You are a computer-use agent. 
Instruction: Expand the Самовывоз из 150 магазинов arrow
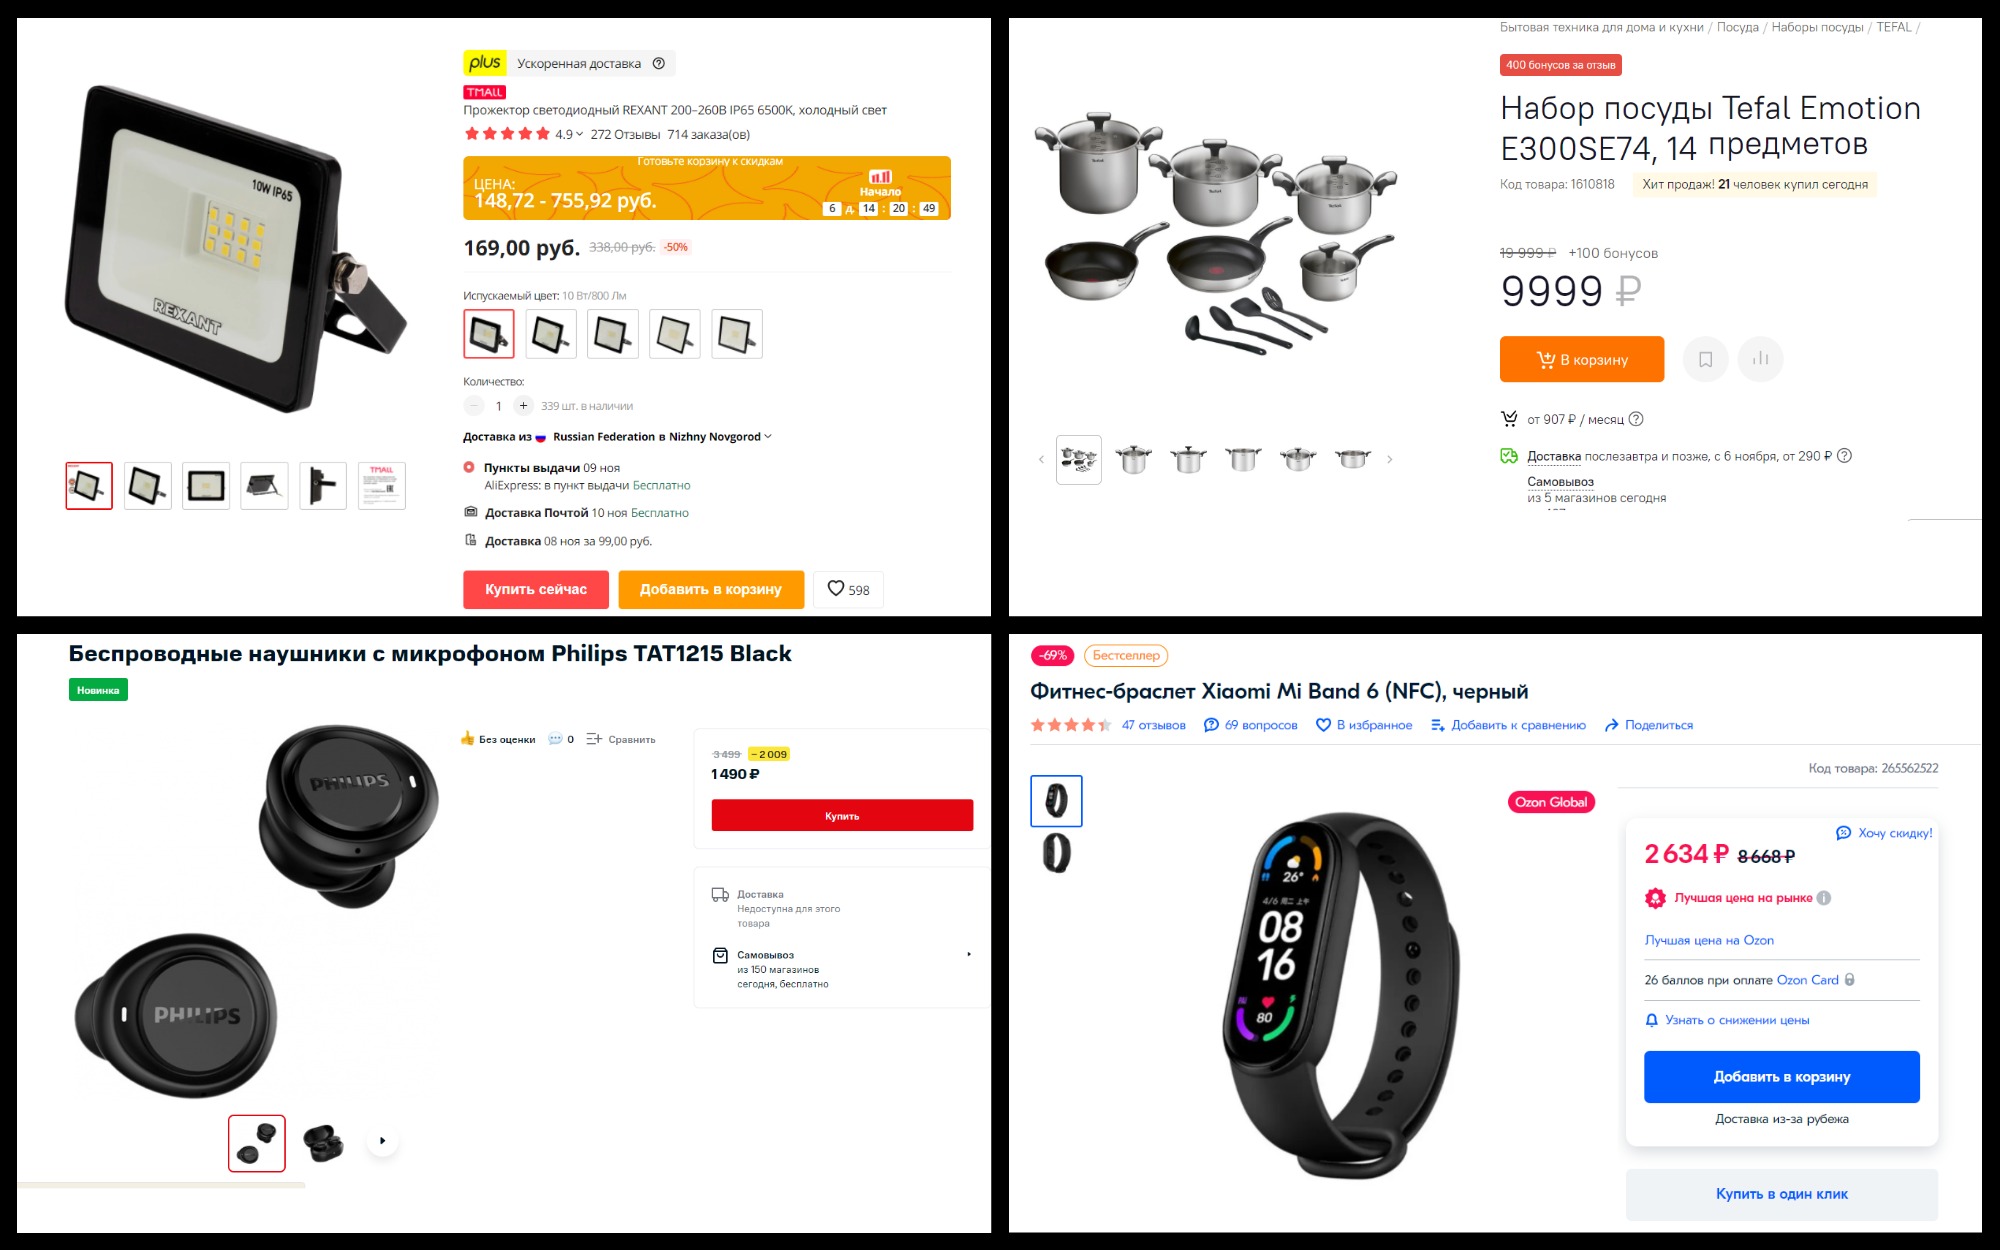click(x=969, y=954)
